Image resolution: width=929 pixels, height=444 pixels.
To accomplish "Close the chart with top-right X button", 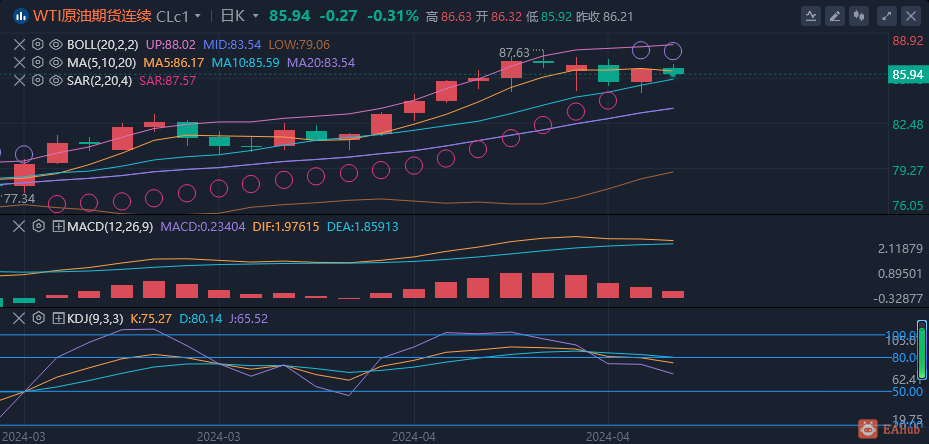I will 911,16.
